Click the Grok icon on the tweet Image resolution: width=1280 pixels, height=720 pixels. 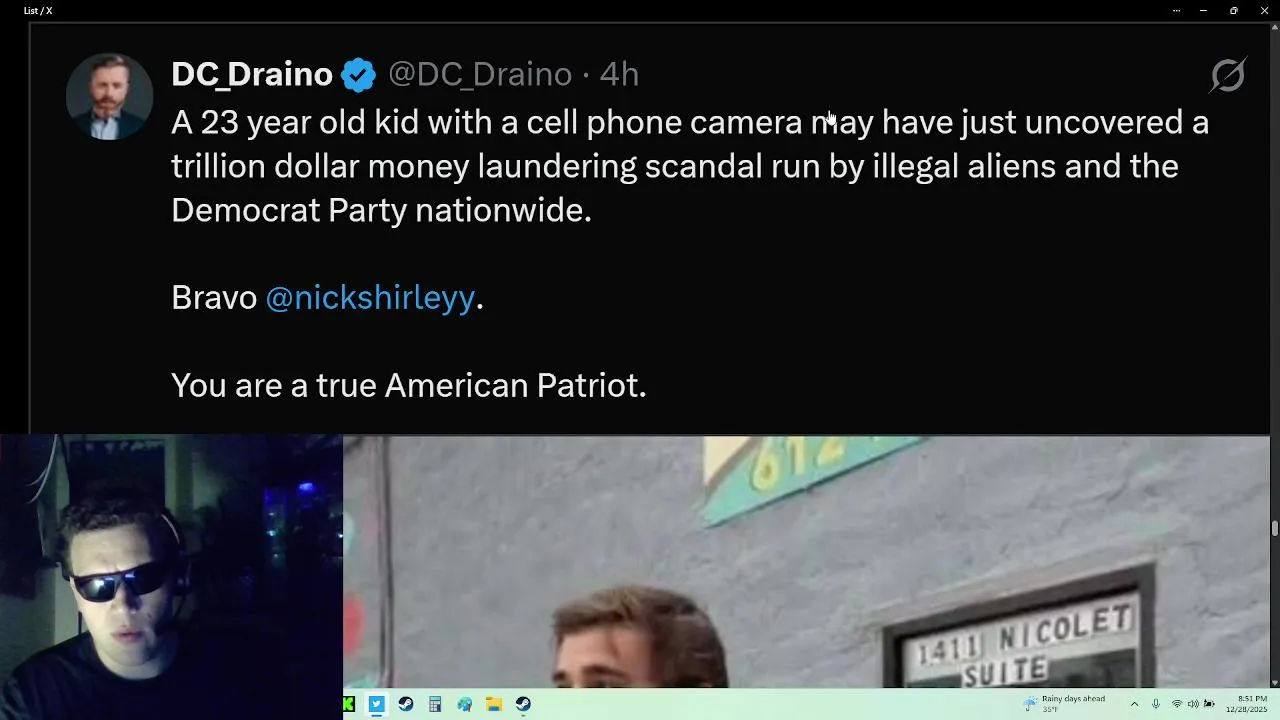click(x=1227, y=75)
